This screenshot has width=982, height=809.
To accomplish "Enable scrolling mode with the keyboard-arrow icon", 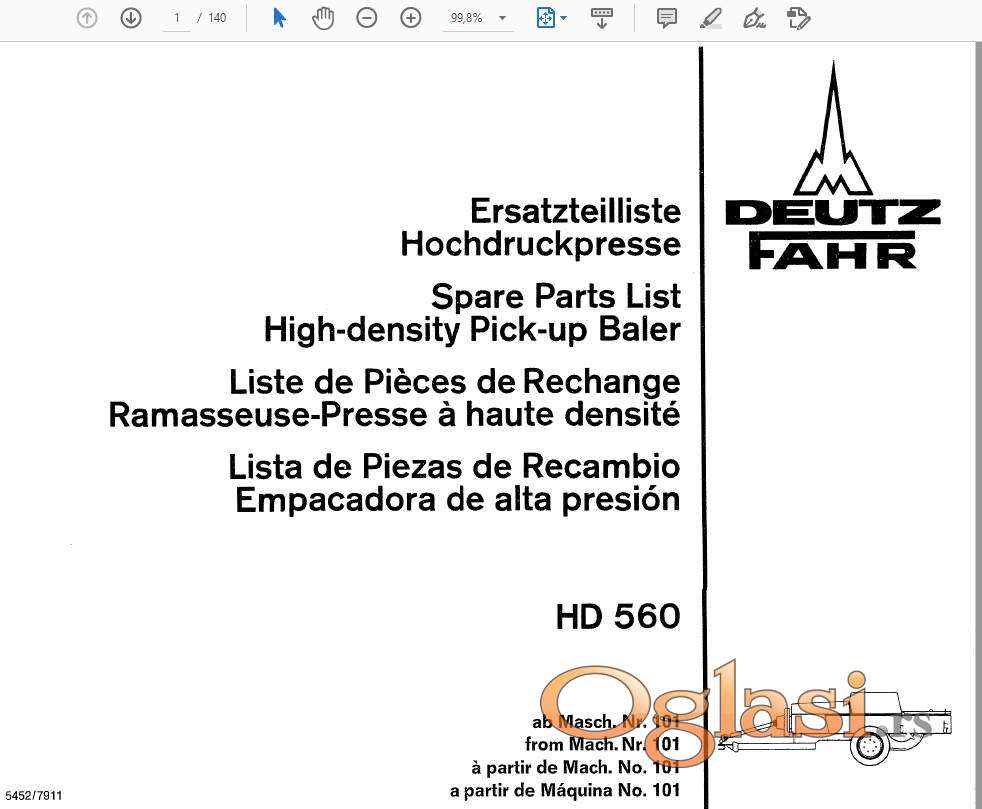I will pos(602,18).
